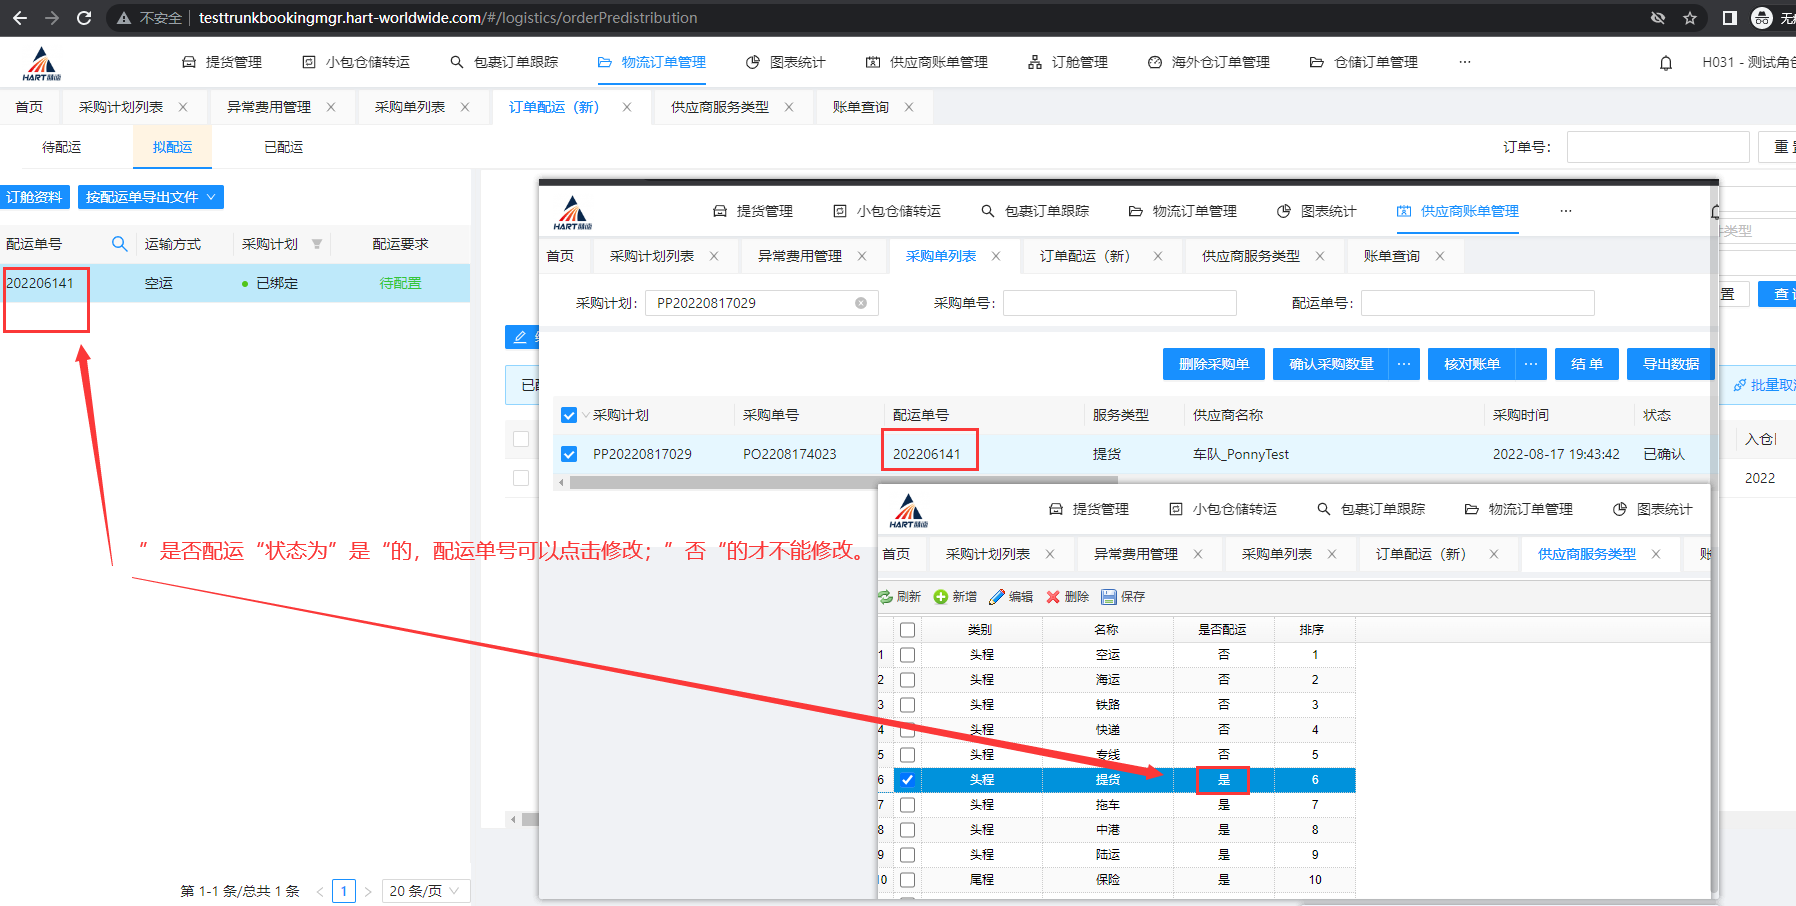Bookmark the page with the star icon

click(x=1690, y=18)
